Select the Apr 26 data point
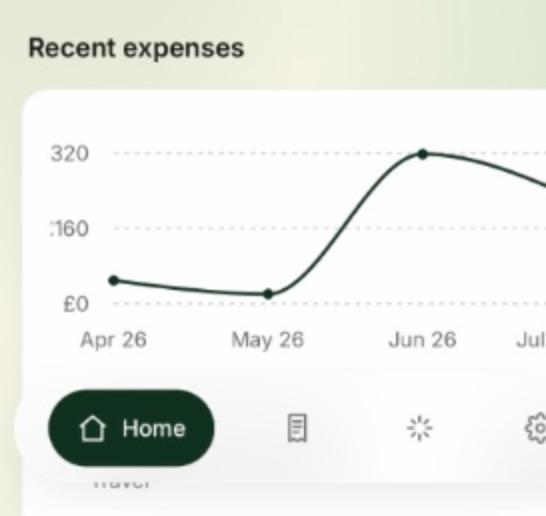The image size is (546, 516). (x=114, y=280)
